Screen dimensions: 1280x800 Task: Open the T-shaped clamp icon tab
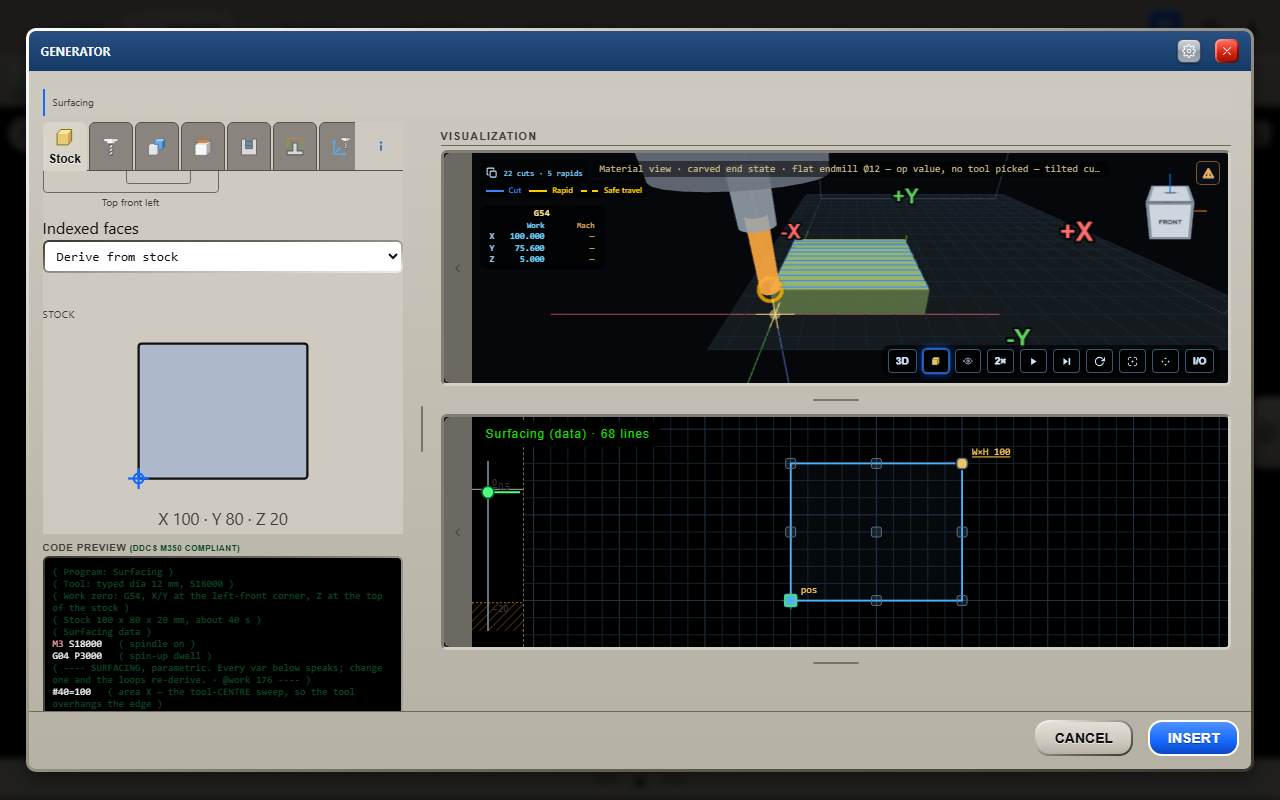(295, 146)
